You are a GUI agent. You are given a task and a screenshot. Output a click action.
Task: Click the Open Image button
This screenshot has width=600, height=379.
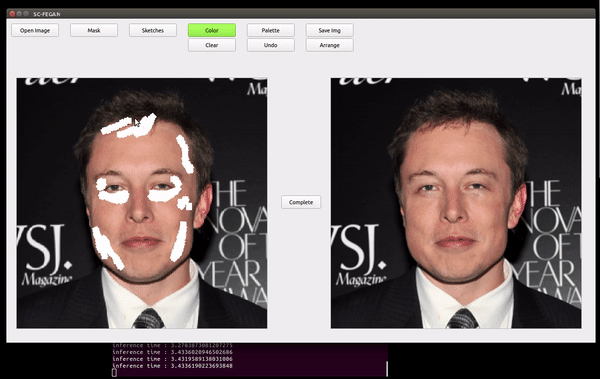[35, 30]
